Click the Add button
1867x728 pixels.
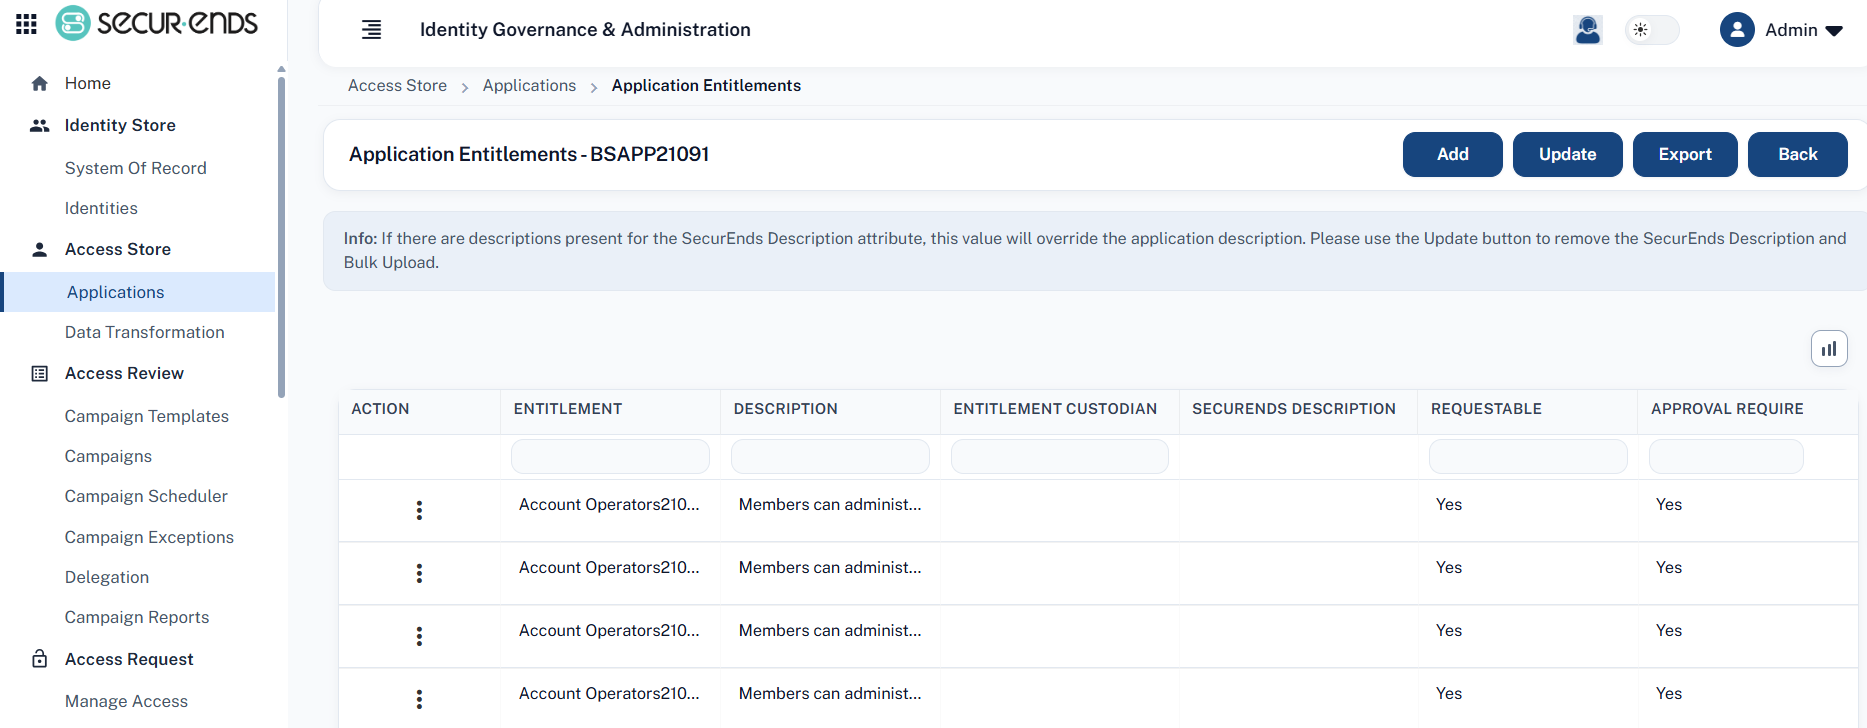coord(1453,154)
